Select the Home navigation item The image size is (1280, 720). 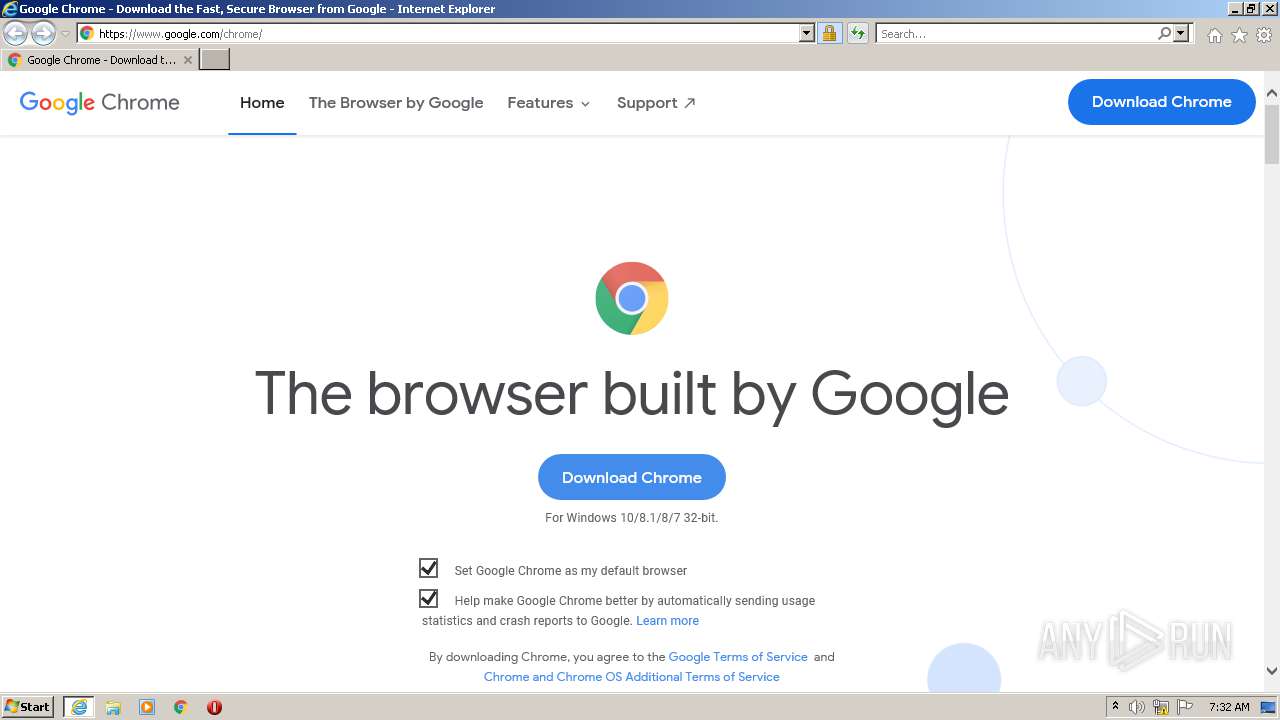[262, 102]
